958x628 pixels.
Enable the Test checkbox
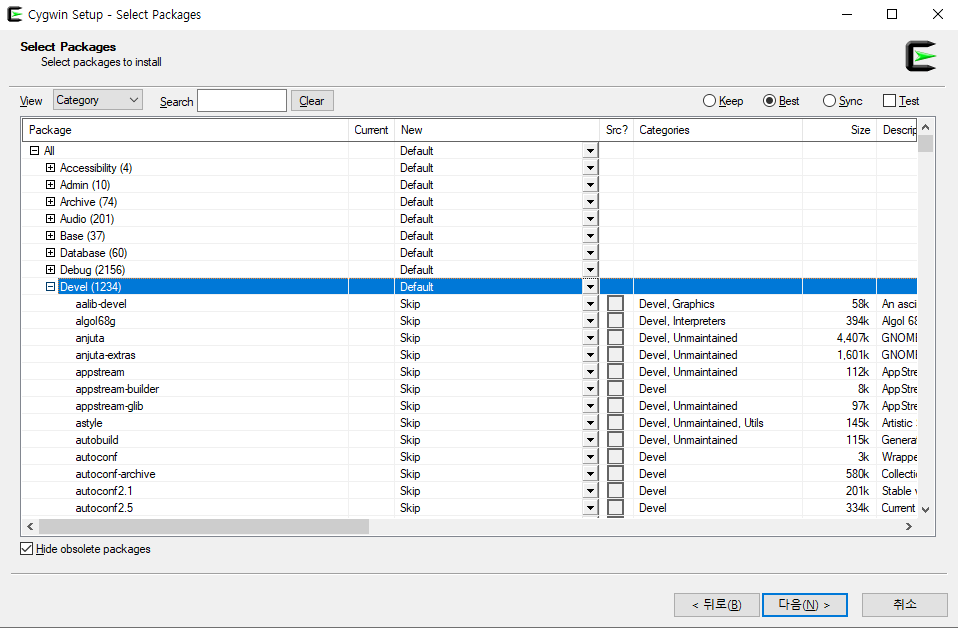click(x=890, y=101)
